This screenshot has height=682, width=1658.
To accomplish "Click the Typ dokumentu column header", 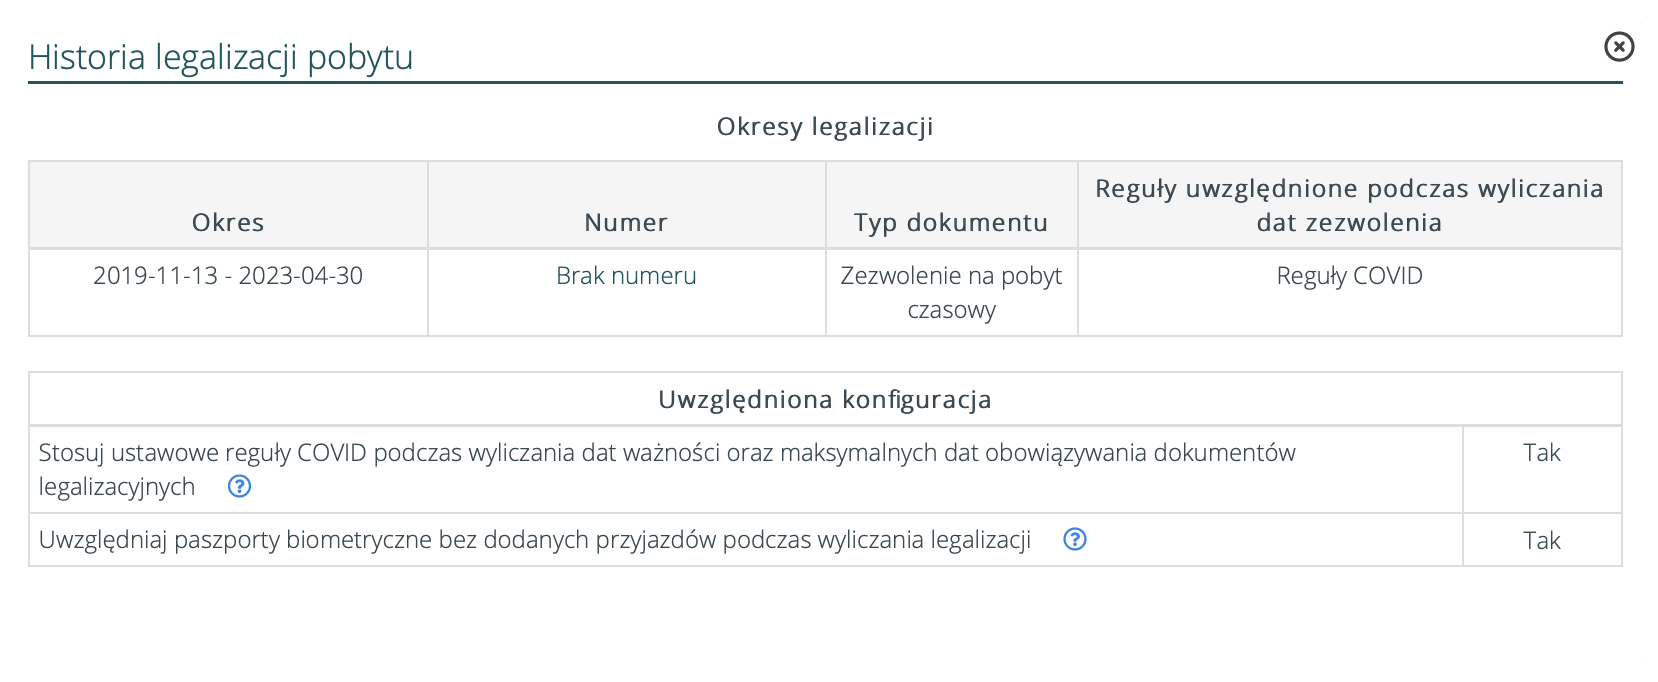I will [x=950, y=222].
